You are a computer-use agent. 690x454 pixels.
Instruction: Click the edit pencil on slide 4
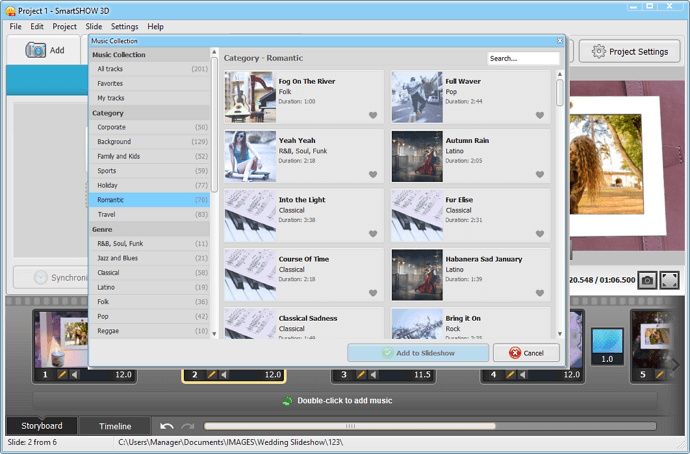510,375
